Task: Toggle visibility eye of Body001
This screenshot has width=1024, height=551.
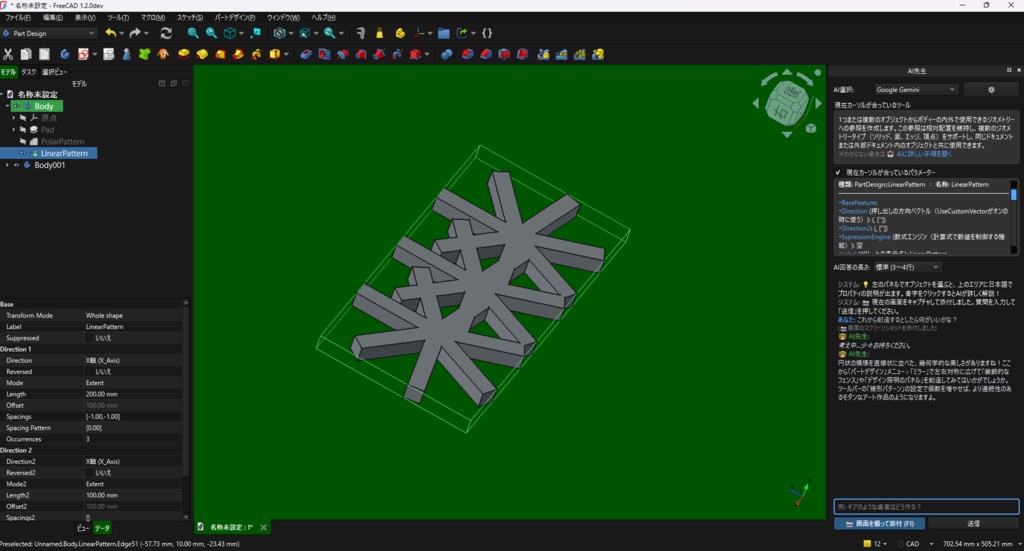Action: pyautogui.click(x=17, y=165)
